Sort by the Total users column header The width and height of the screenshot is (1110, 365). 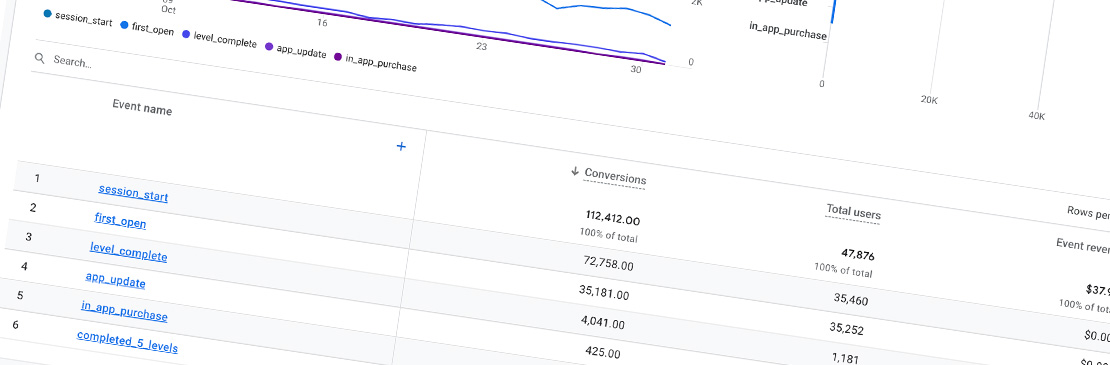pos(853,212)
